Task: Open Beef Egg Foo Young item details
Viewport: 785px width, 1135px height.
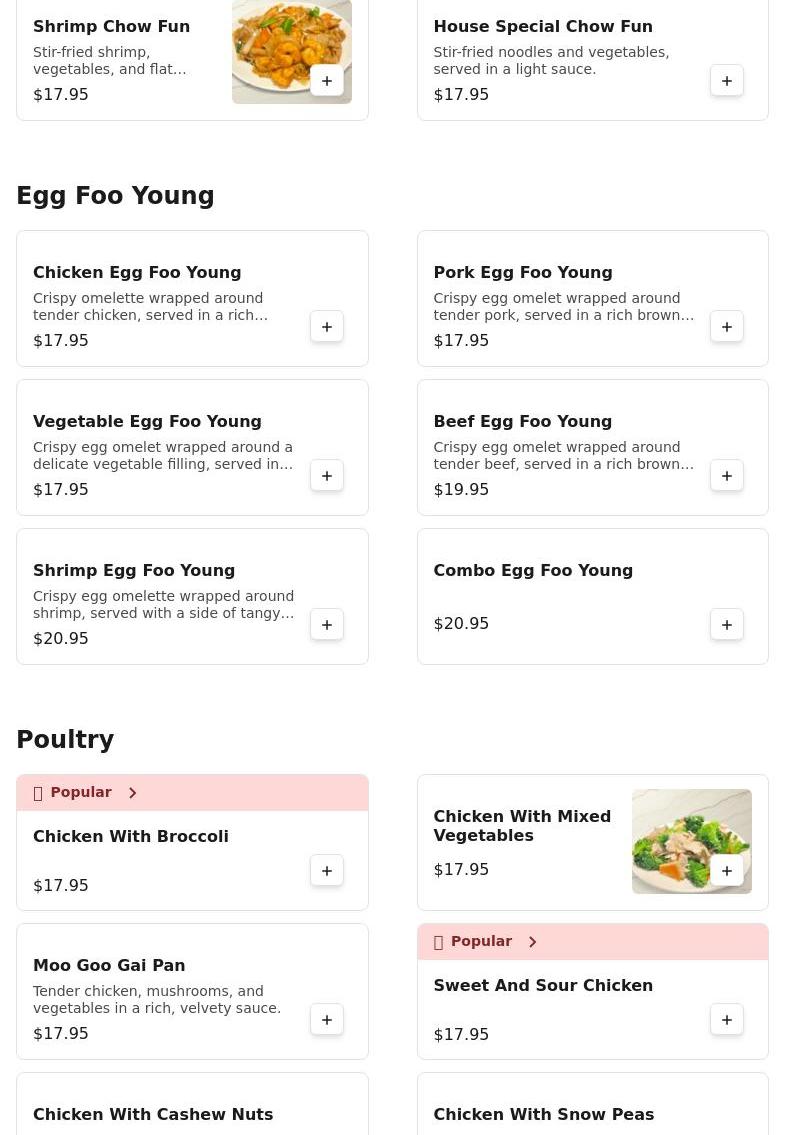Action: point(522,422)
